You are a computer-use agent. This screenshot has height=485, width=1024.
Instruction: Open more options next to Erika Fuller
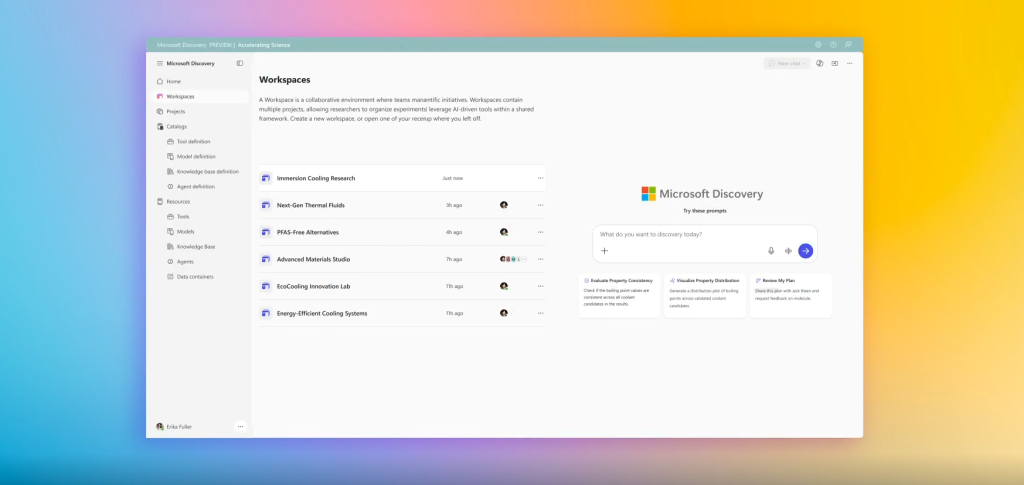tap(240, 426)
